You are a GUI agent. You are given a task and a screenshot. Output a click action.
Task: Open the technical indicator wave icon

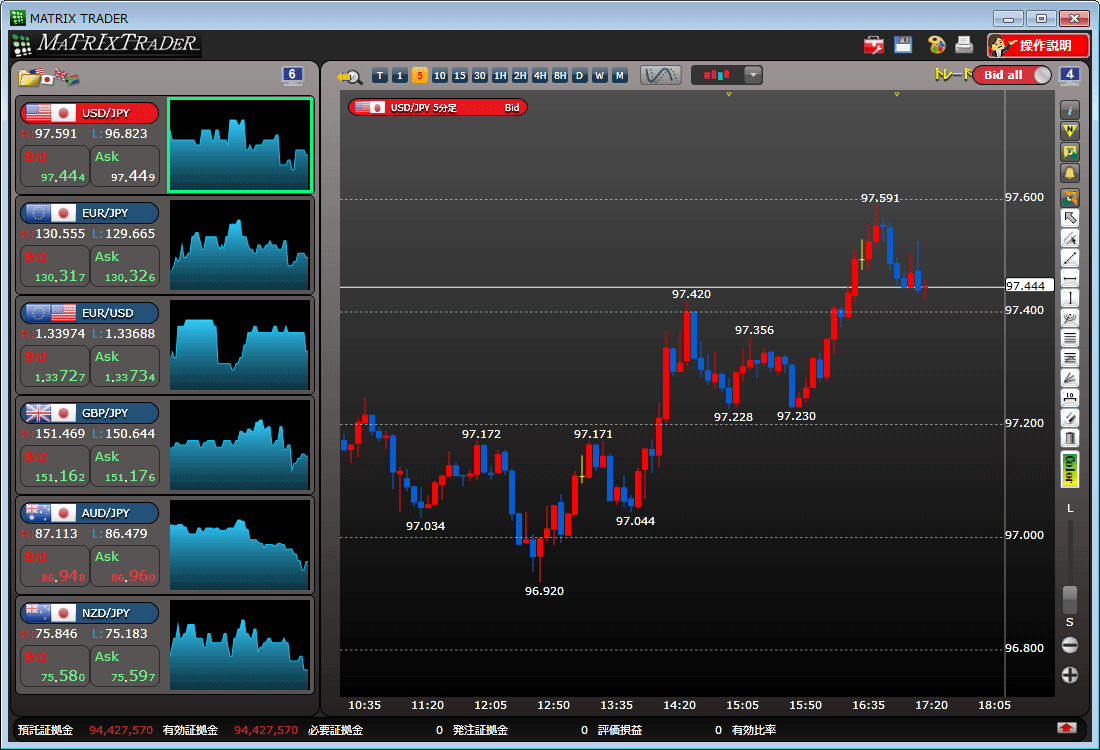tap(660, 75)
